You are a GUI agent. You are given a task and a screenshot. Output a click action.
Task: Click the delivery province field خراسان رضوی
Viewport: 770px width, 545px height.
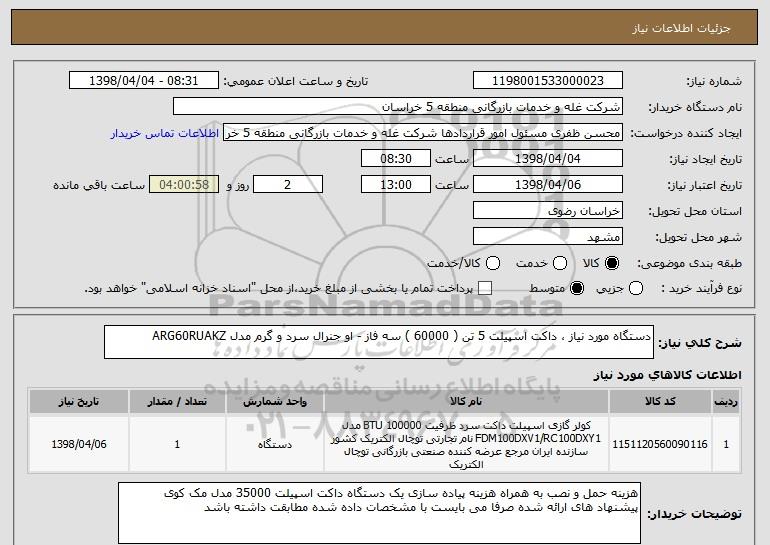(548, 211)
